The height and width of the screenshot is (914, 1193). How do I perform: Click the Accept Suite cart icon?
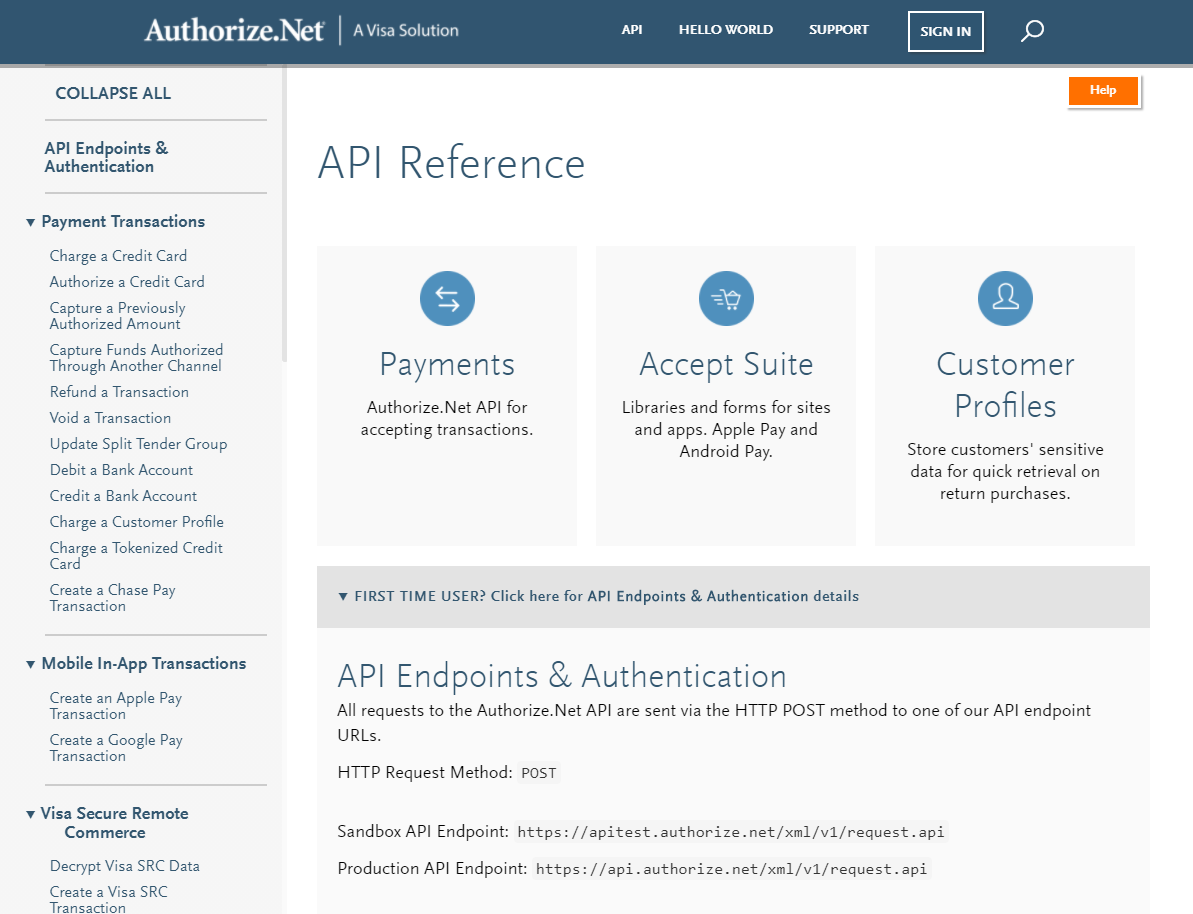coord(726,298)
